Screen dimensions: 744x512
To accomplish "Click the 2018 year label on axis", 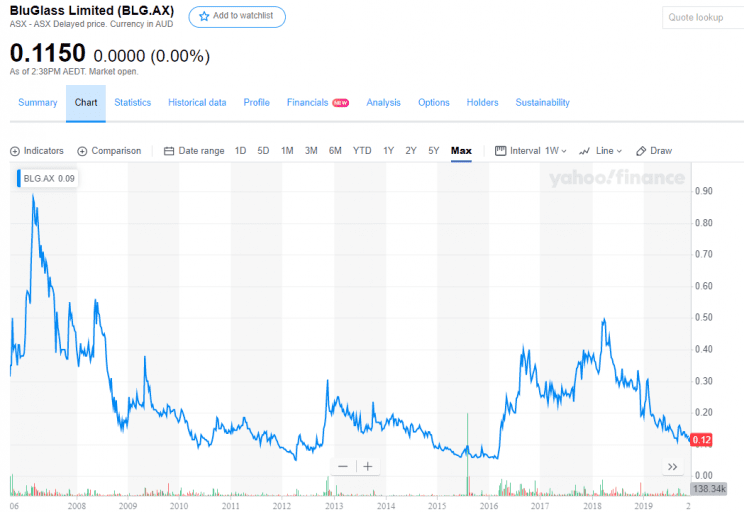I will [x=592, y=506].
